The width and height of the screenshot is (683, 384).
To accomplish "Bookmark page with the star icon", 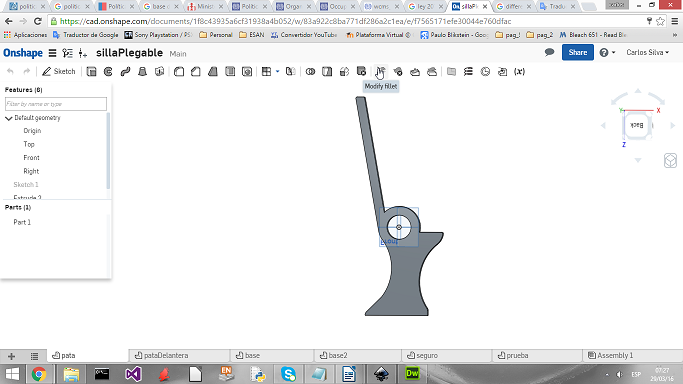I will click(x=660, y=21).
